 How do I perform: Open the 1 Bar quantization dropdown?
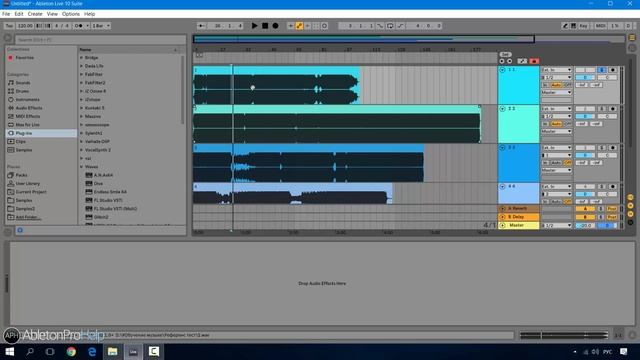click(101, 26)
